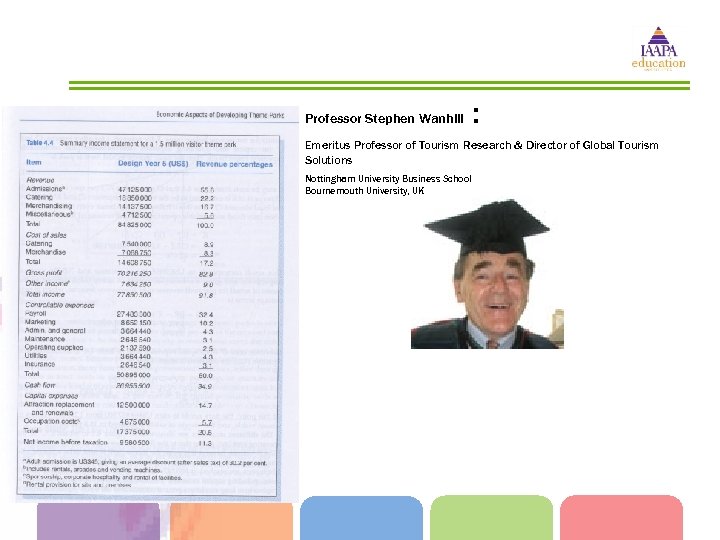Screen dimensions: 720x540
Task: Click the footnote 'Rental provision for site and premises'
Action: pyautogui.click(x=77, y=484)
